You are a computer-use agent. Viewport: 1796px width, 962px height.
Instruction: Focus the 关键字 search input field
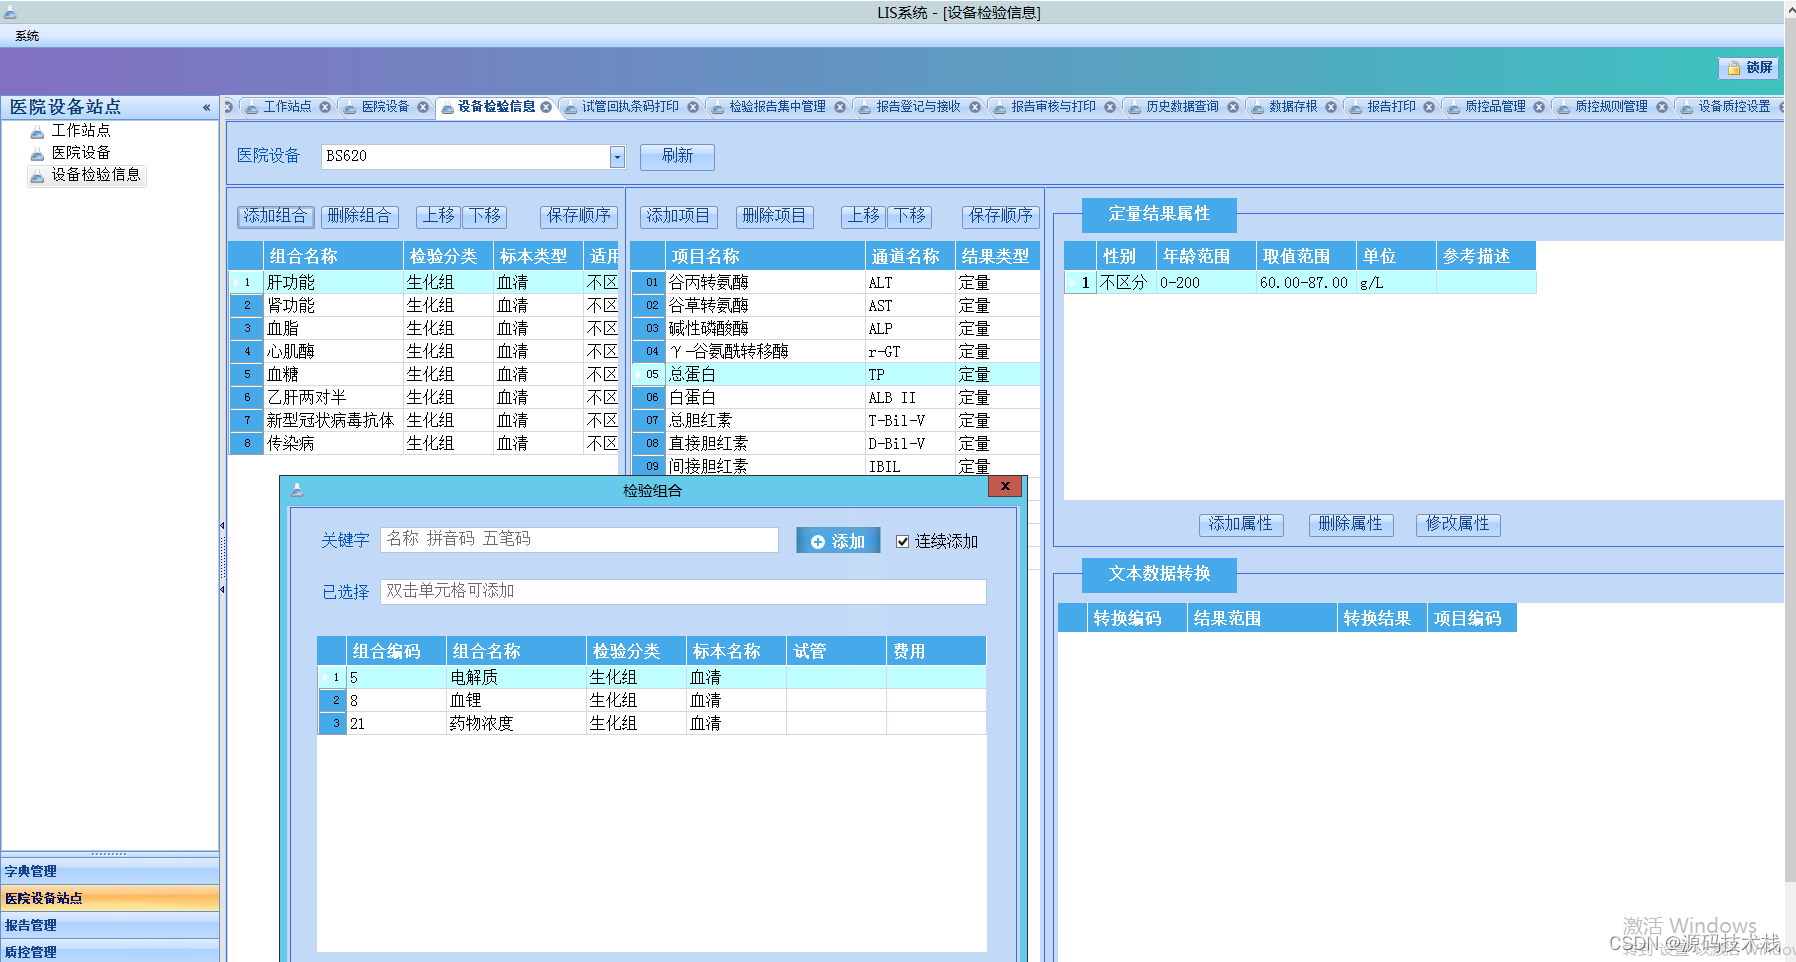pos(579,540)
